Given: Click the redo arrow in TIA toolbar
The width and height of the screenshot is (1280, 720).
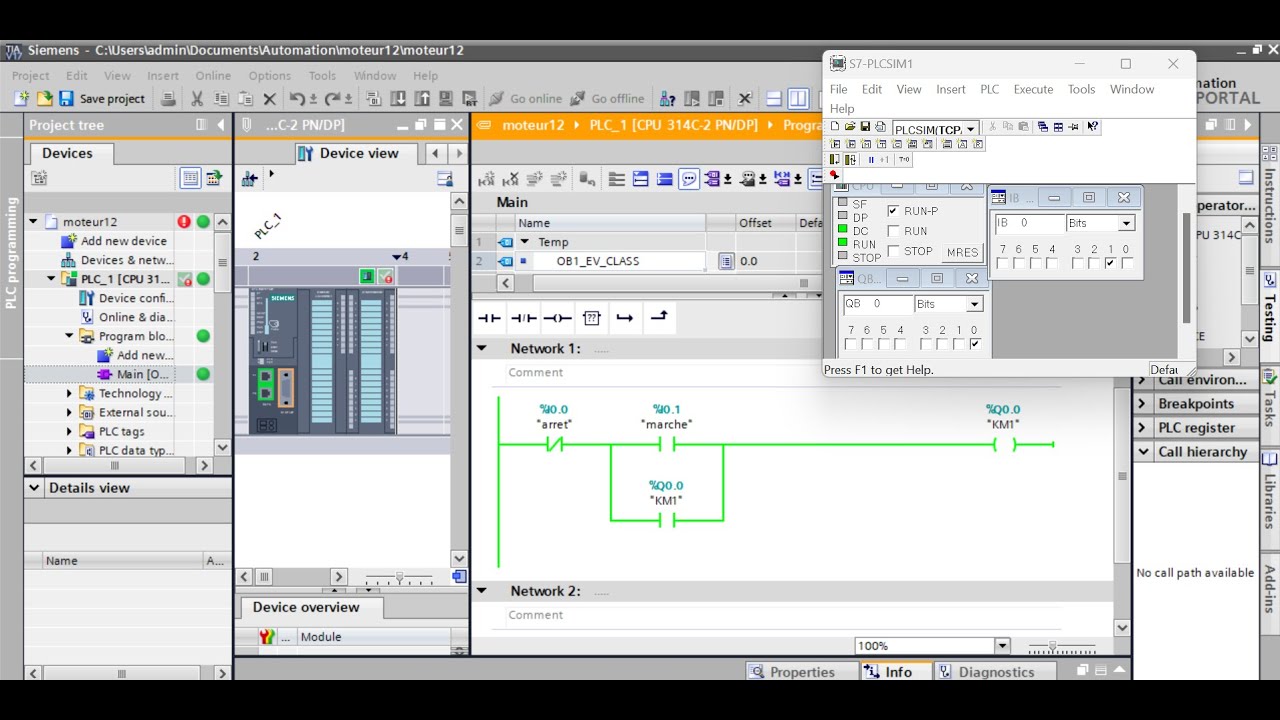Looking at the screenshot, I should [332, 99].
